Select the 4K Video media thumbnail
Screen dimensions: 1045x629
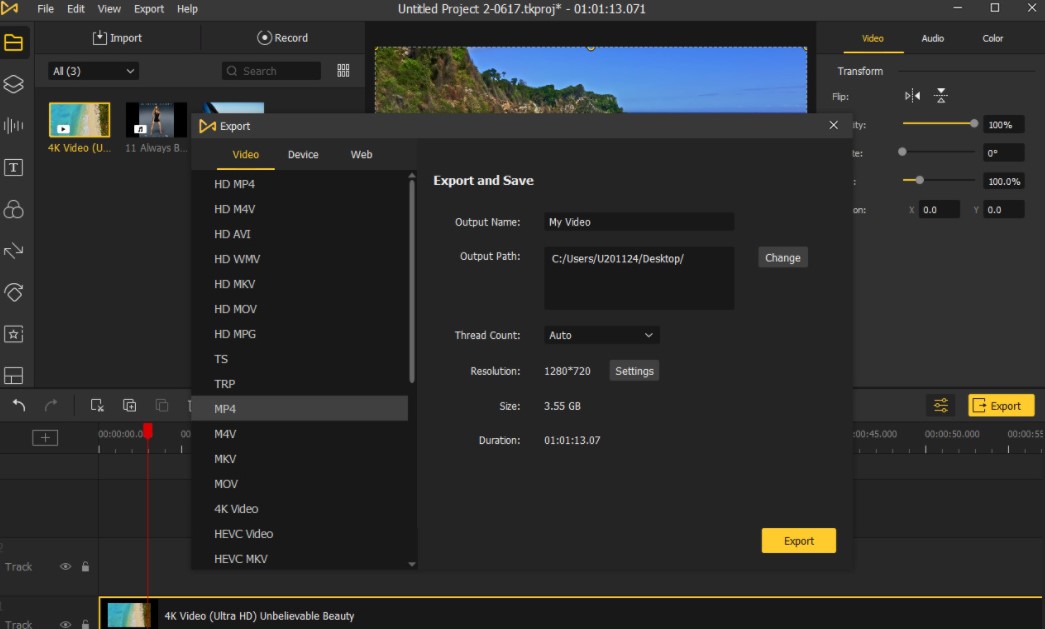(x=79, y=120)
